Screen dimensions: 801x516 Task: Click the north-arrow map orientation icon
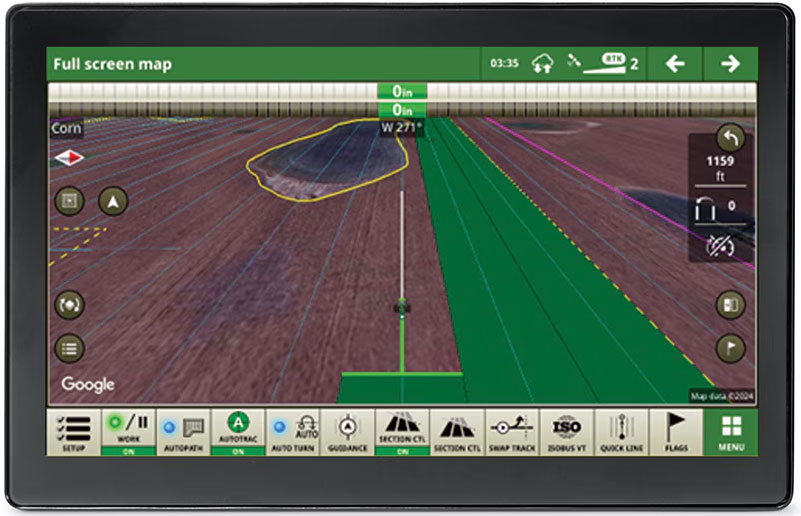click(x=113, y=201)
